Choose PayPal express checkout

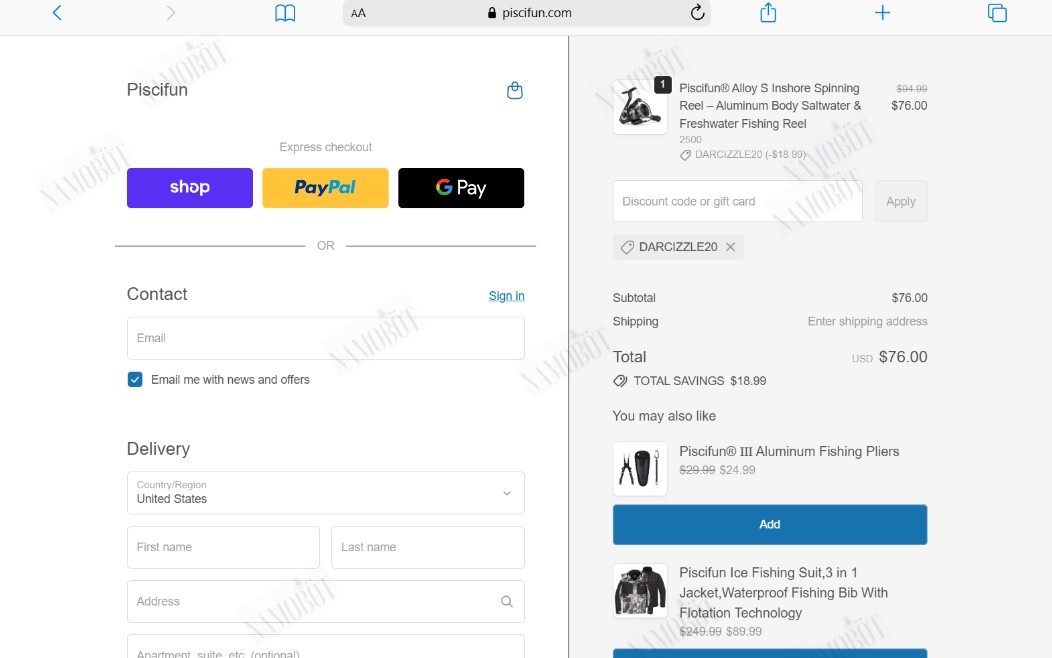coord(325,188)
